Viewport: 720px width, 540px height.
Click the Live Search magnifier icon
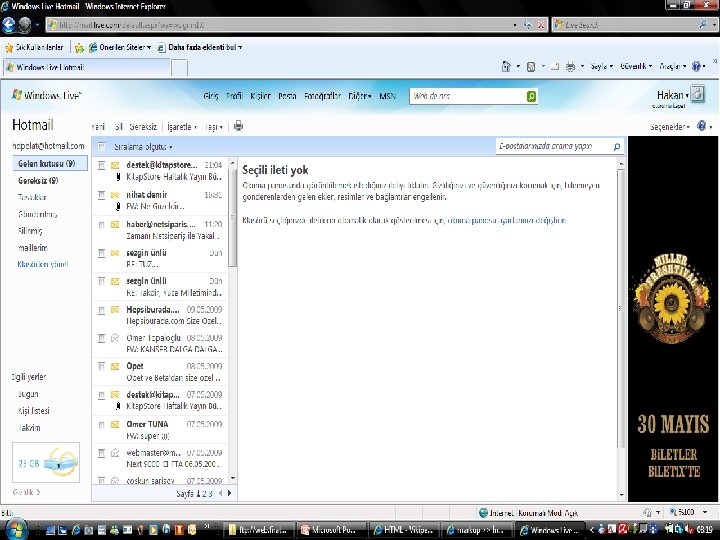point(703,24)
